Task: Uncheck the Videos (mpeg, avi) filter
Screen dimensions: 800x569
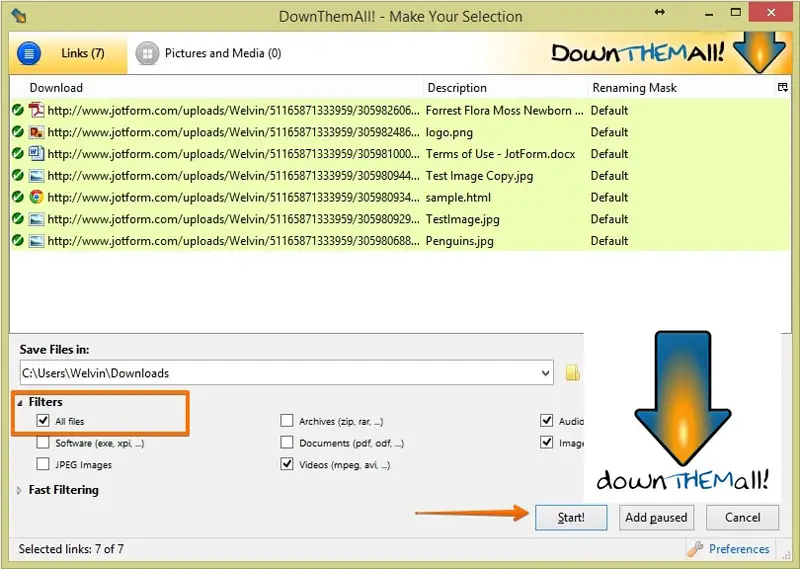Action: [x=287, y=464]
